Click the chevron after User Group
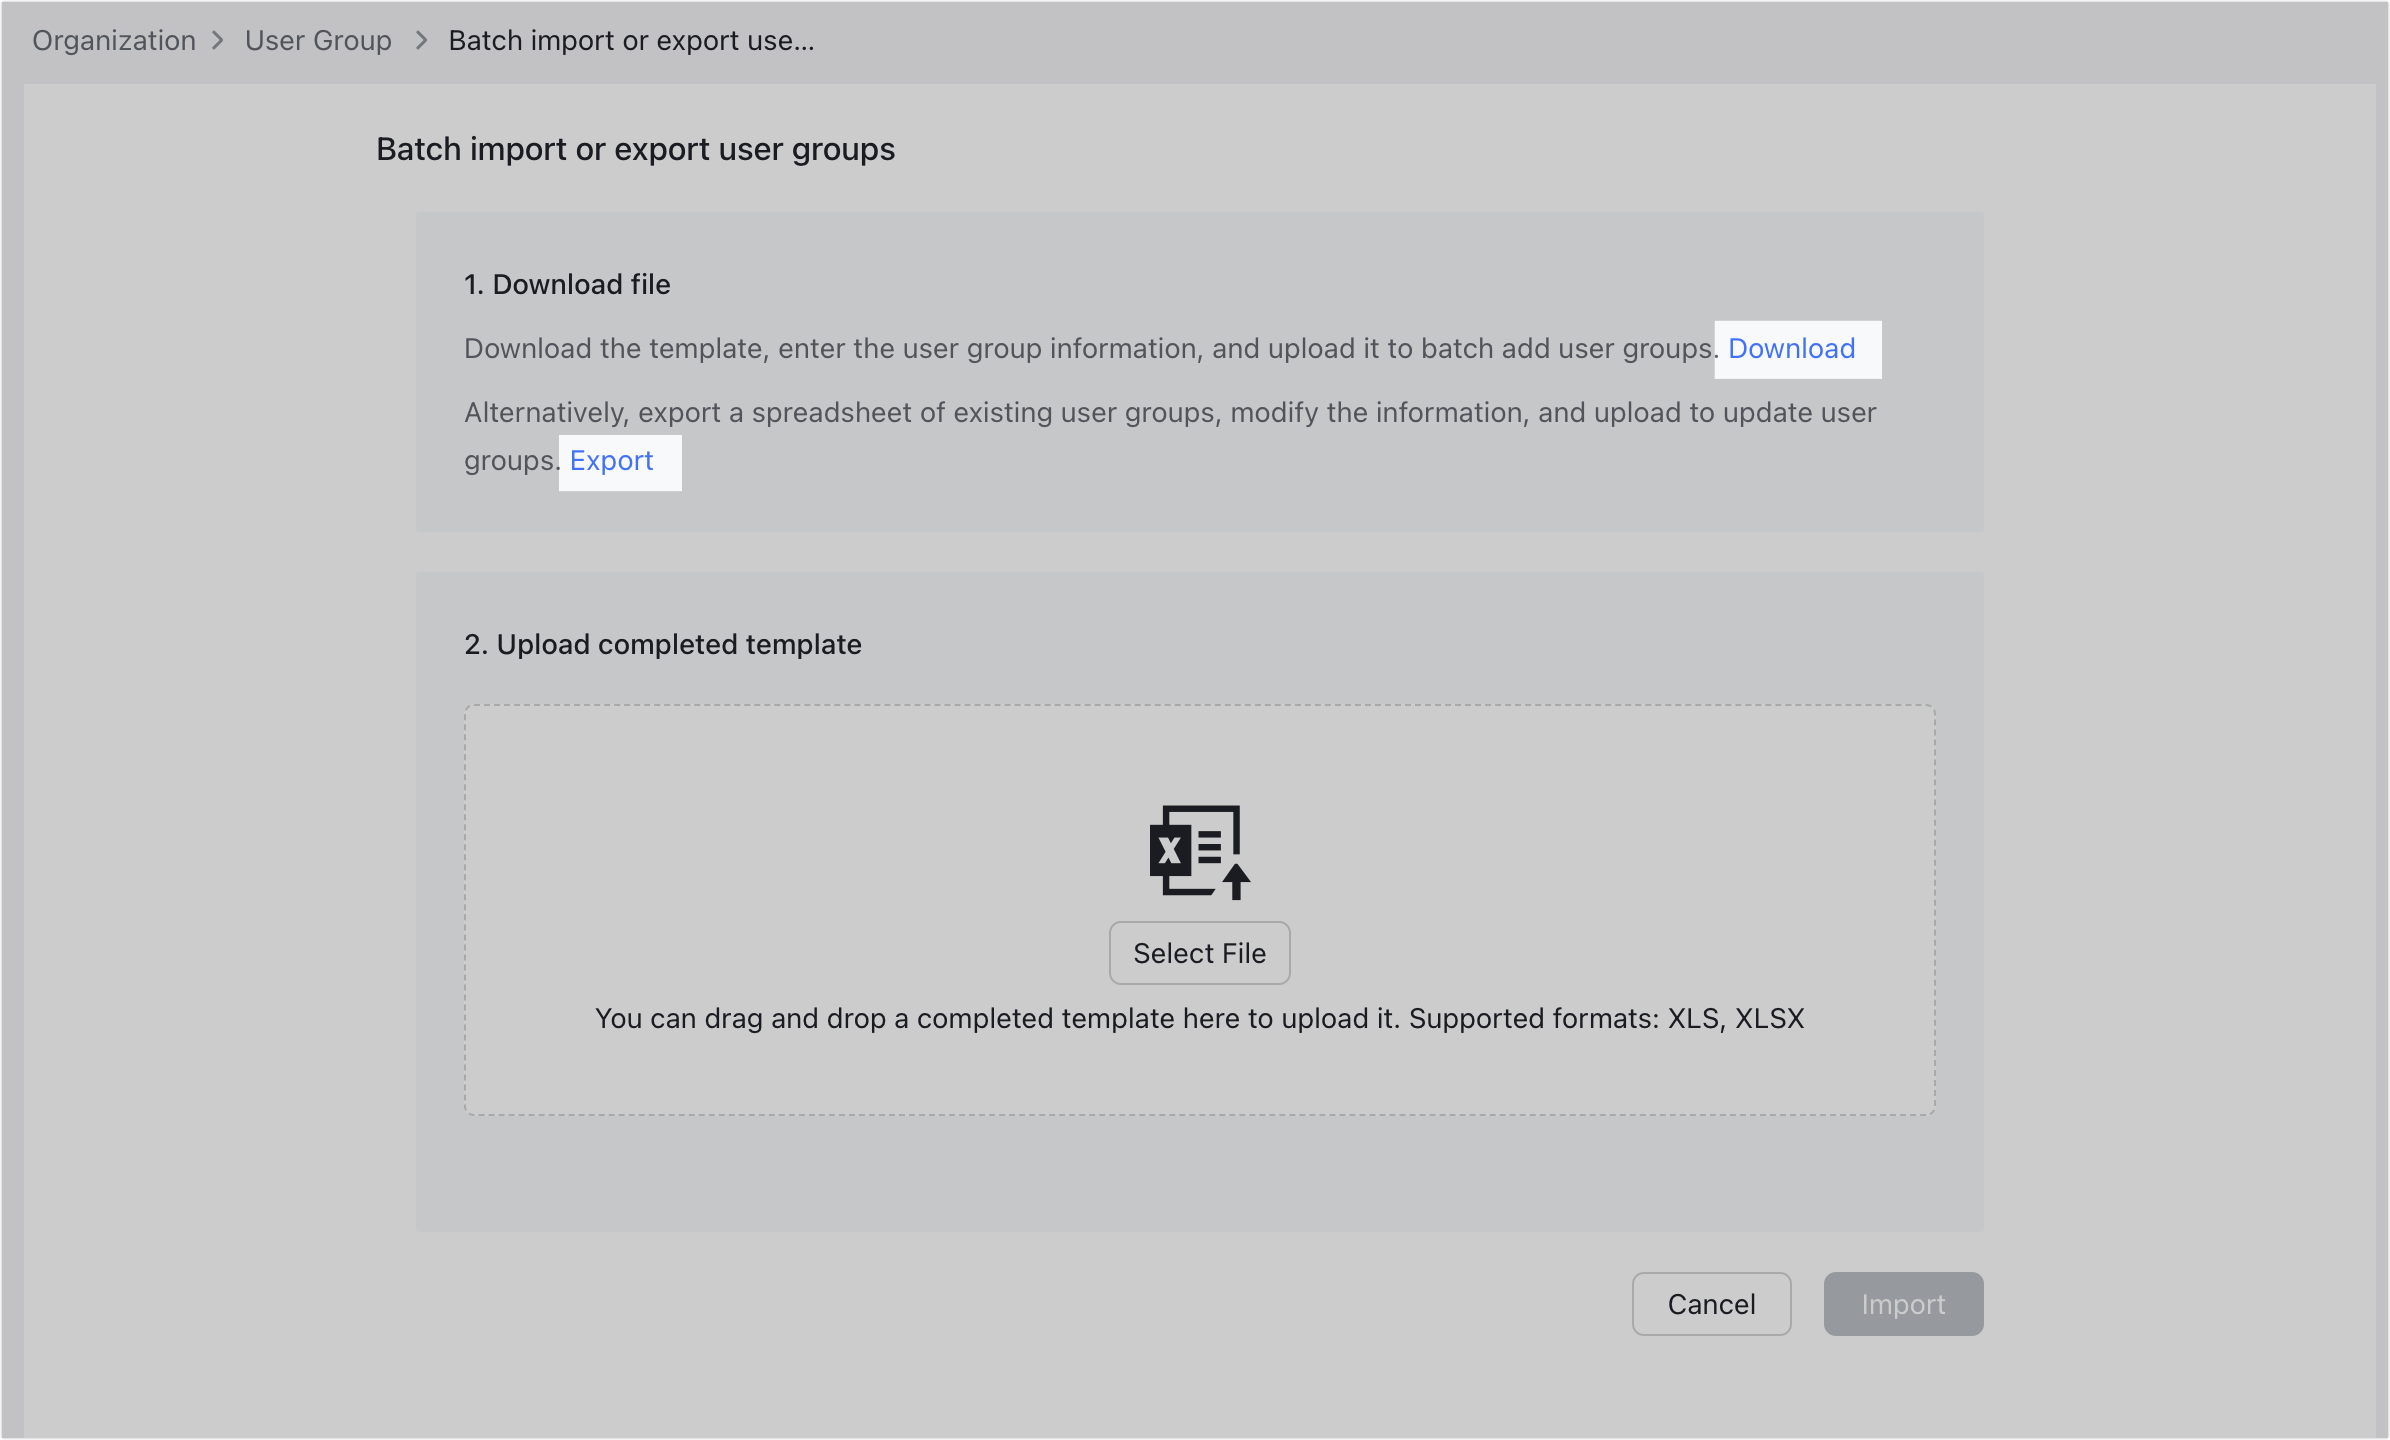The width and height of the screenshot is (2390, 1440). coord(421,42)
